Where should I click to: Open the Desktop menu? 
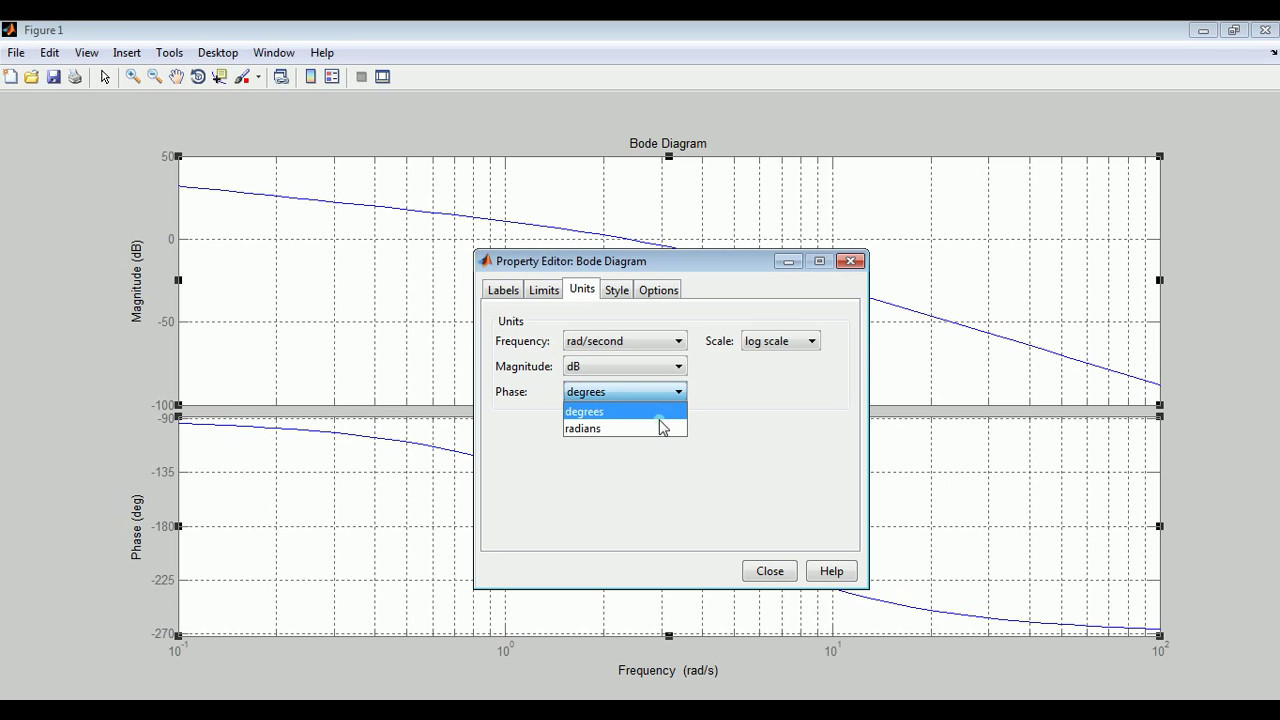tap(218, 53)
